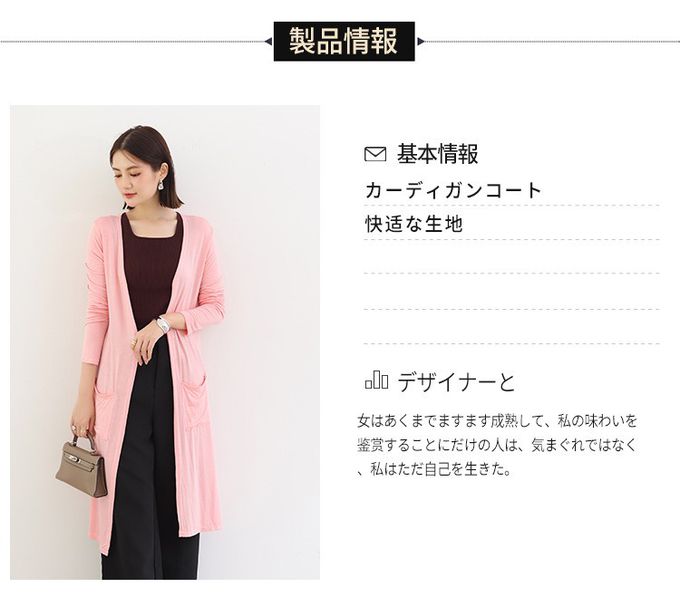Click the 快适な生地 fabric description line
Viewport: 680px width, 597px height.
[x=414, y=225]
